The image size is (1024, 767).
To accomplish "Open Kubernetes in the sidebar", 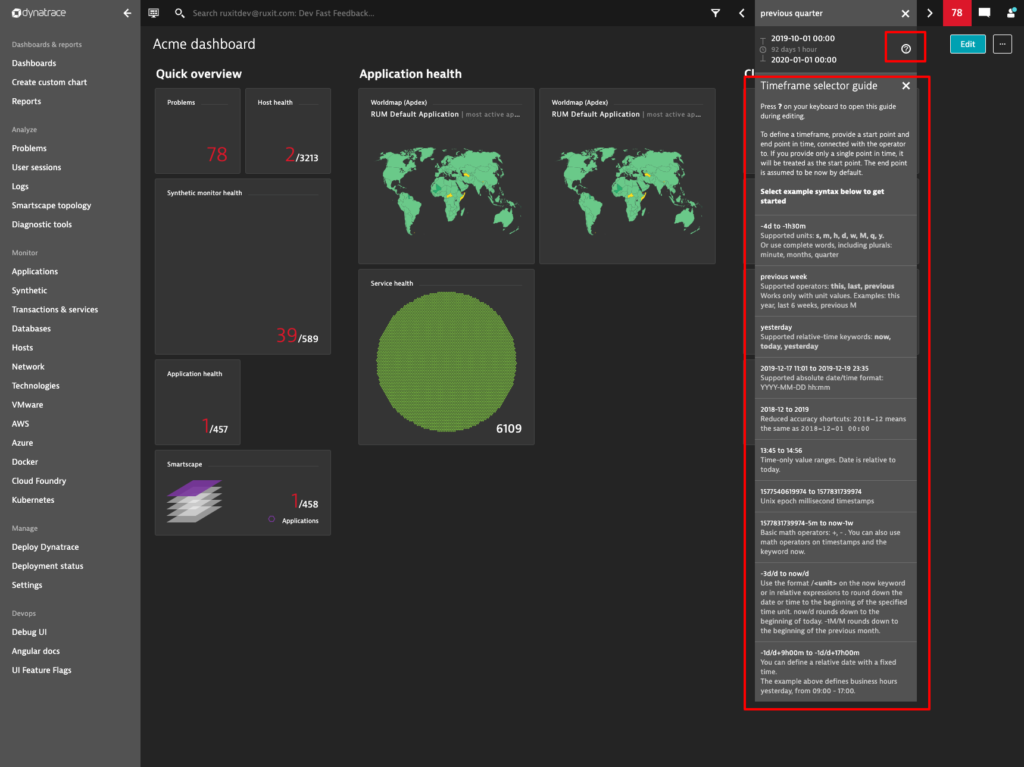I will (33, 500).
